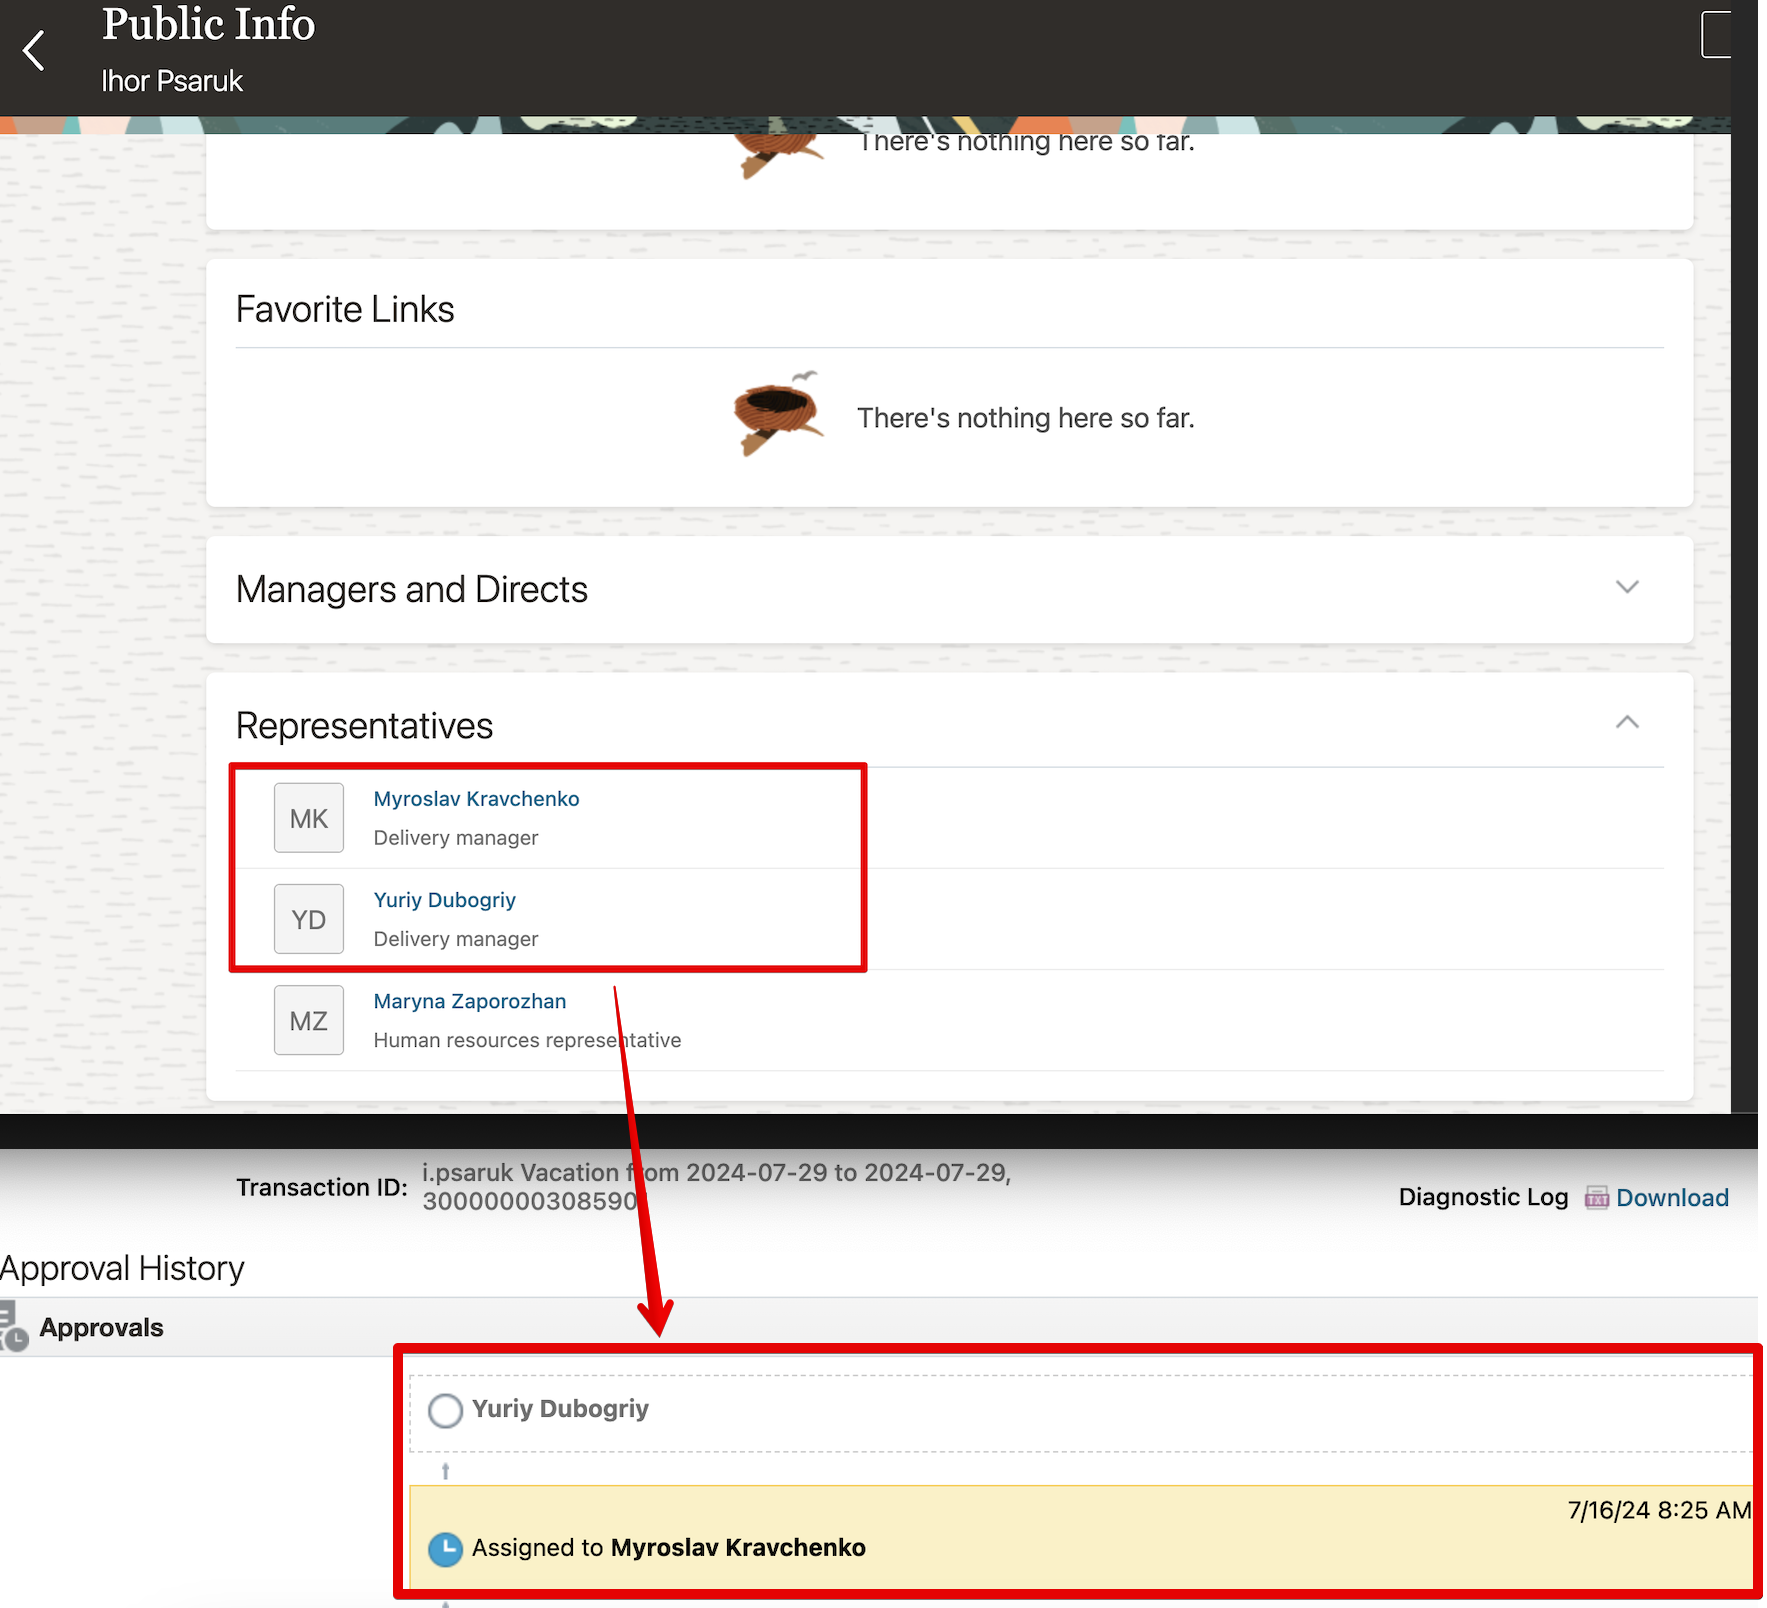Click the small up arrow above the assignment entry
Image resolution: width=1767 pixels, height=1608 pixels.
[x=444, y=1471]
